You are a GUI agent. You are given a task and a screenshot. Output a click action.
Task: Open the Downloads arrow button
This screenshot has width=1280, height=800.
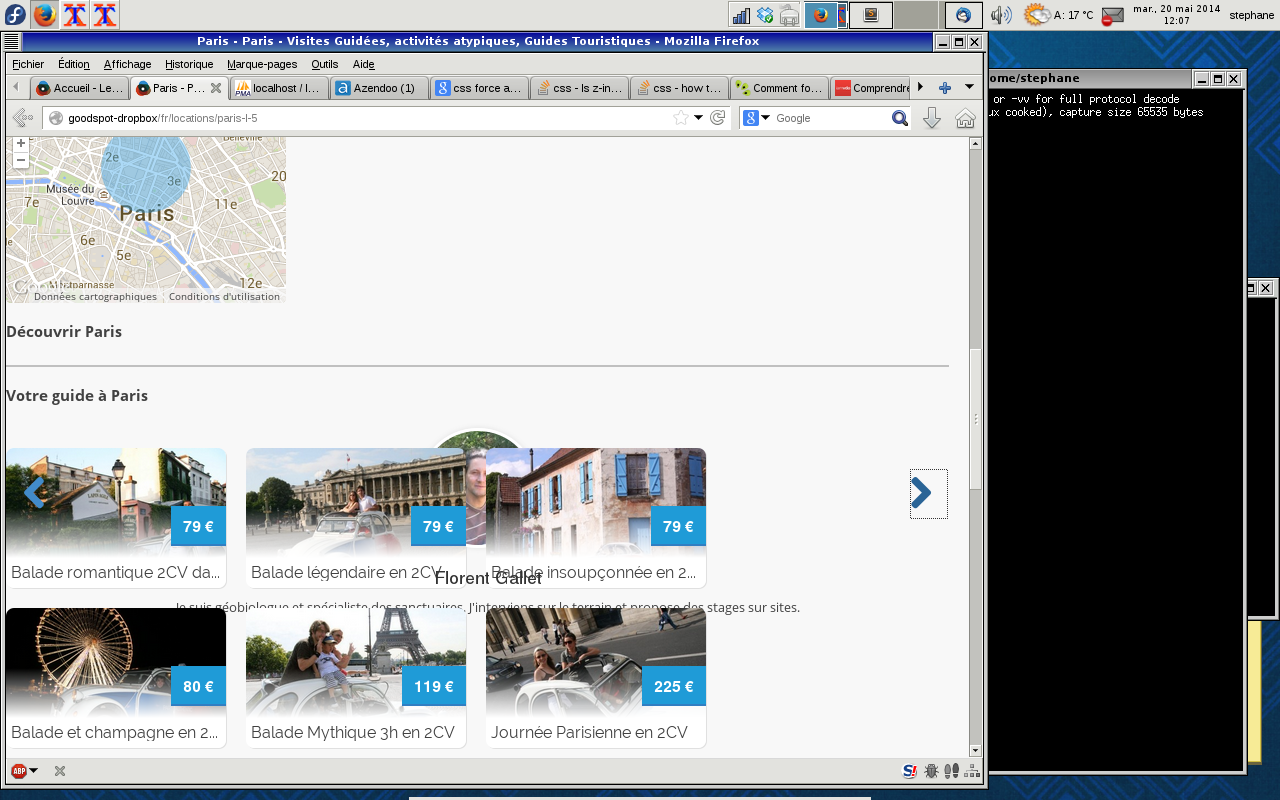click(931, 118)
